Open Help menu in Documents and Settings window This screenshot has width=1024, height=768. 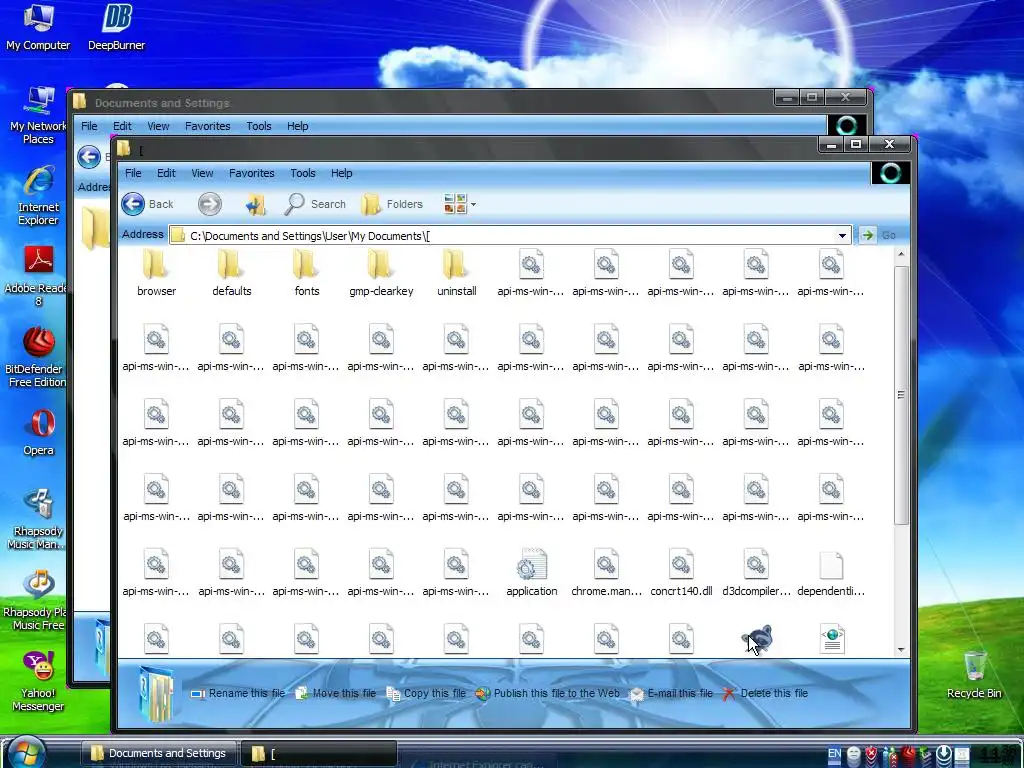pos(297,126)
